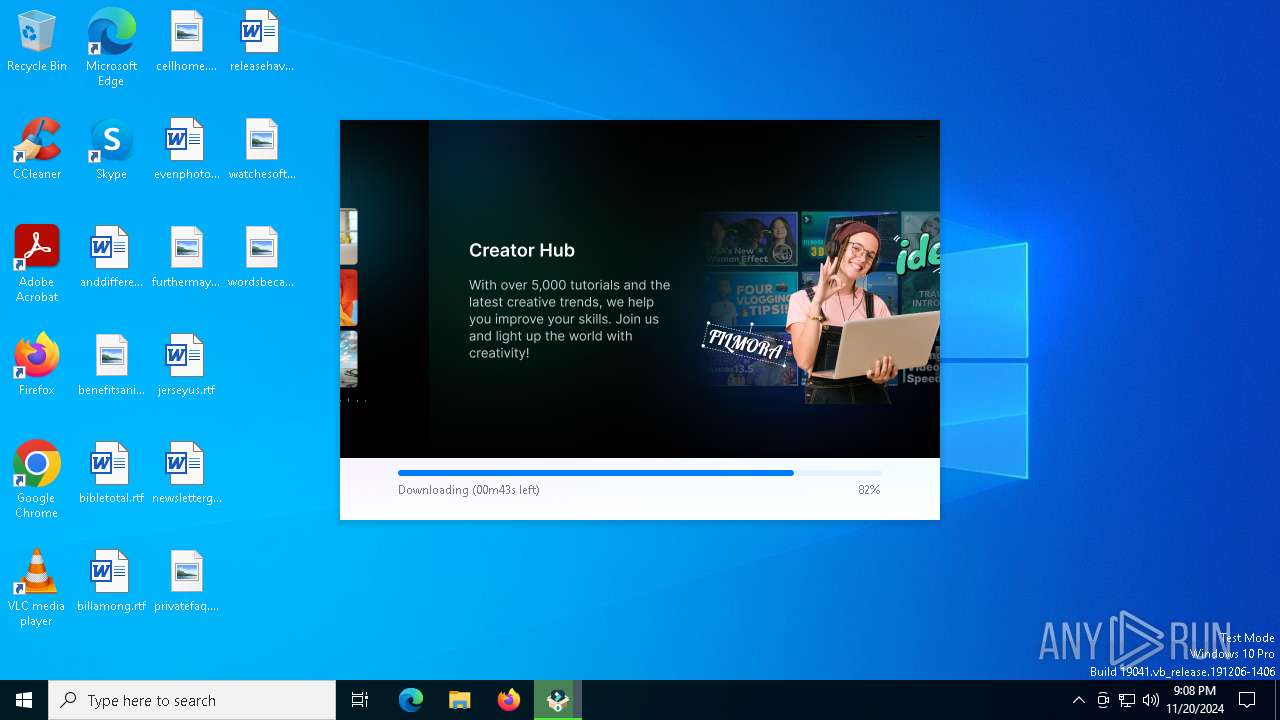This screenshot has width=1280, height=720.
Task: Select the evenphoto Word document icon
Action: (186, 149)
